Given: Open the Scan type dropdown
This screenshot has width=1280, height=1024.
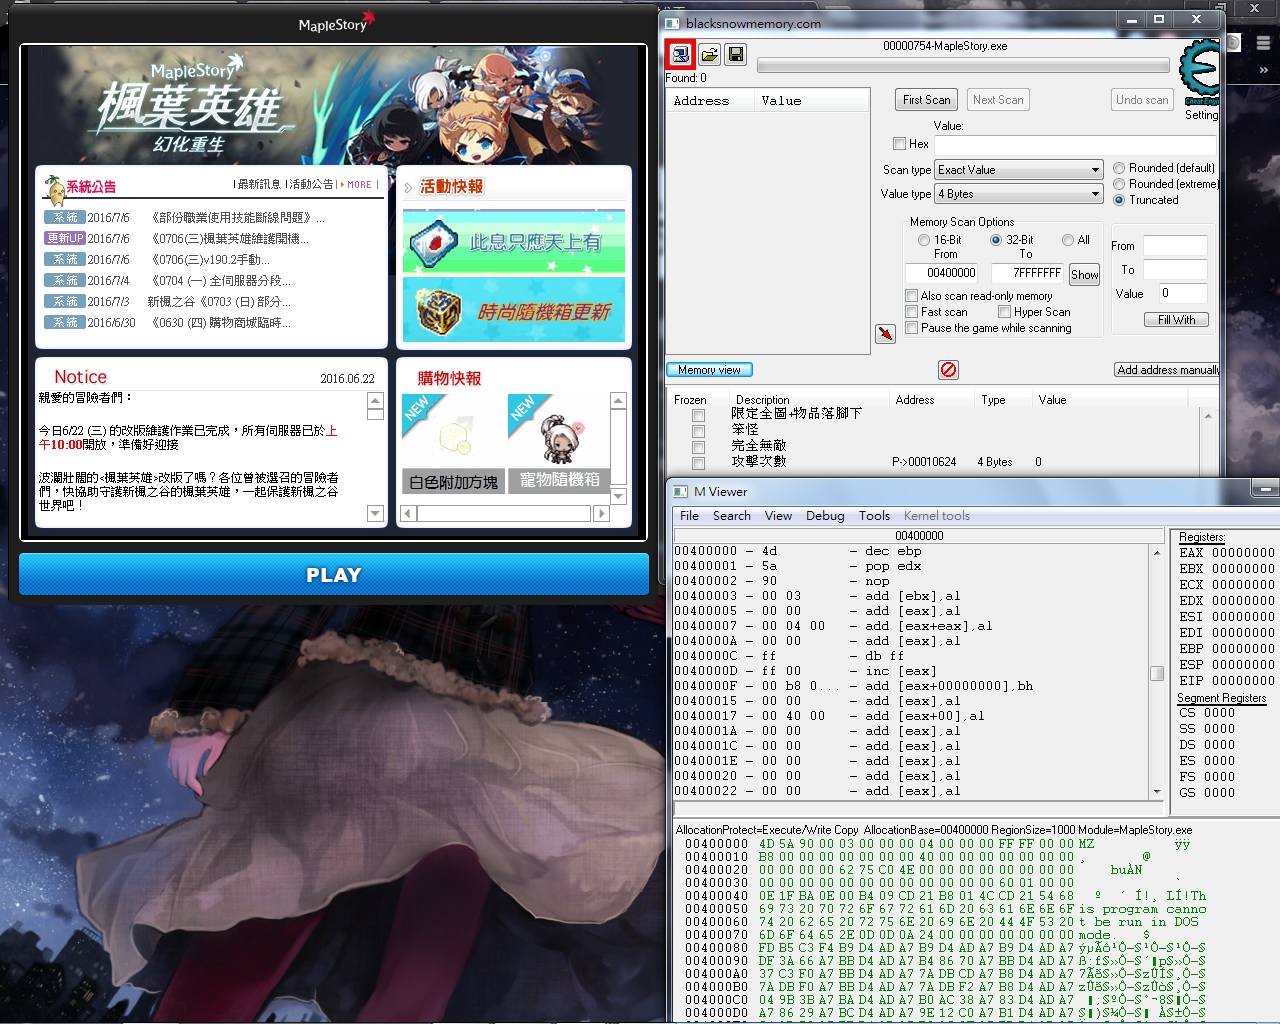Looking at the screenshot, I should [x=1018, y=170].
